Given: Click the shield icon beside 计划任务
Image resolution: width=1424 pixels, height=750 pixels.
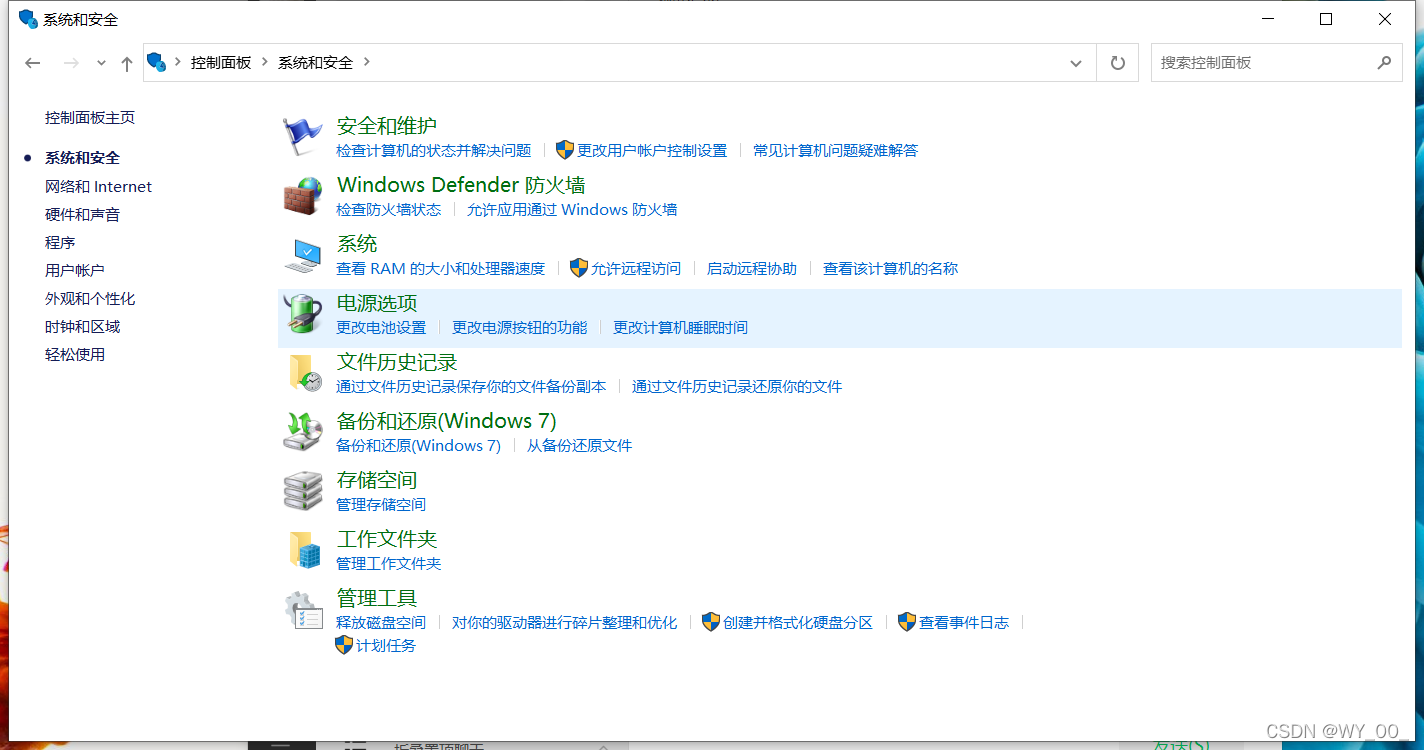Looking at the screenshot, I should 344,645.
